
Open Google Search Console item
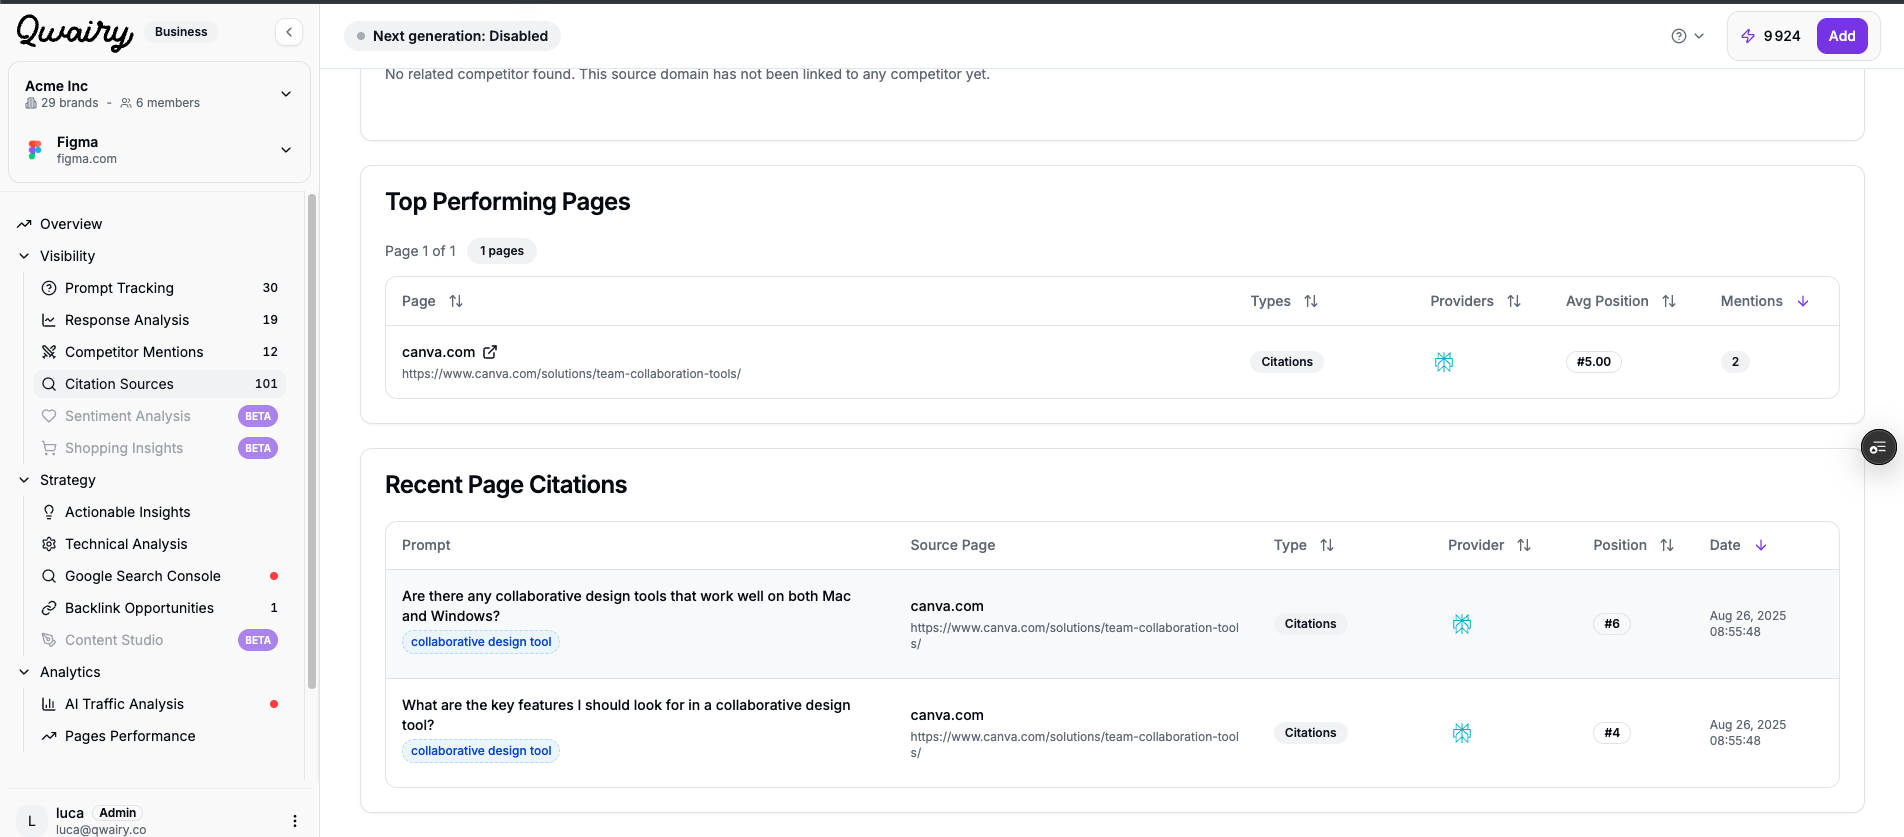pyautogui.click(x=143, y=576)
